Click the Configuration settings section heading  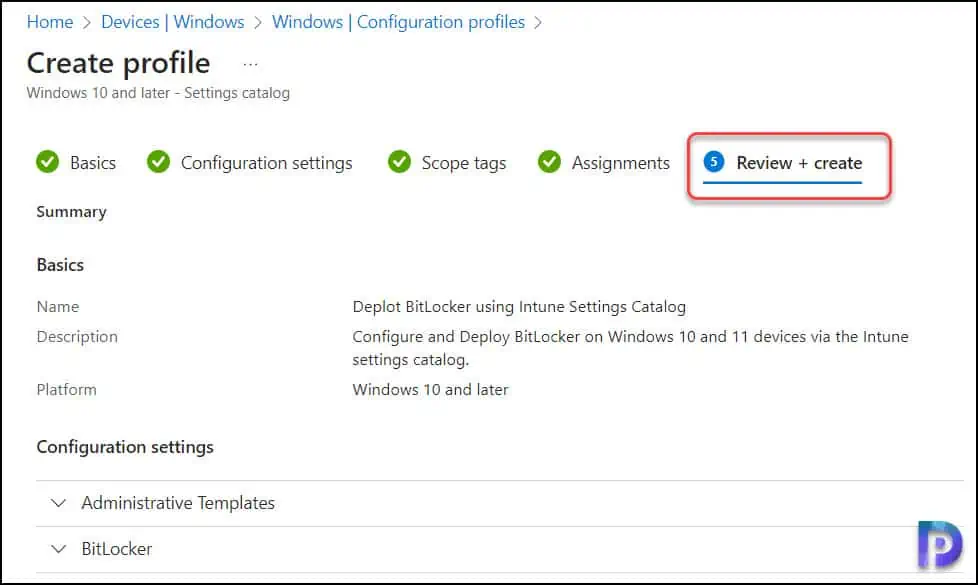tap(125, 447)
